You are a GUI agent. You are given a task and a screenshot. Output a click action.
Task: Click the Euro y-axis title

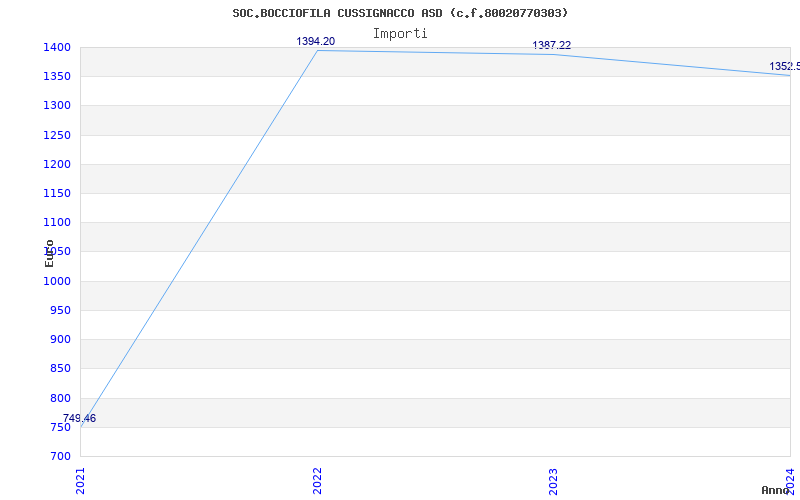49,253
